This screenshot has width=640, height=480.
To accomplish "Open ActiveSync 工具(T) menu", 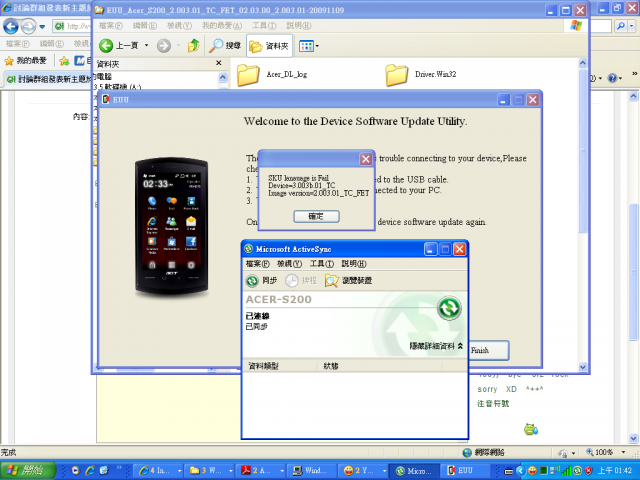I will tap(322, 264).
